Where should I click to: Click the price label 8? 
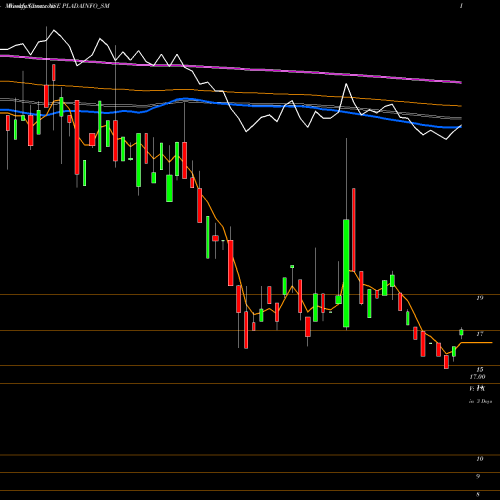(478, 494)
